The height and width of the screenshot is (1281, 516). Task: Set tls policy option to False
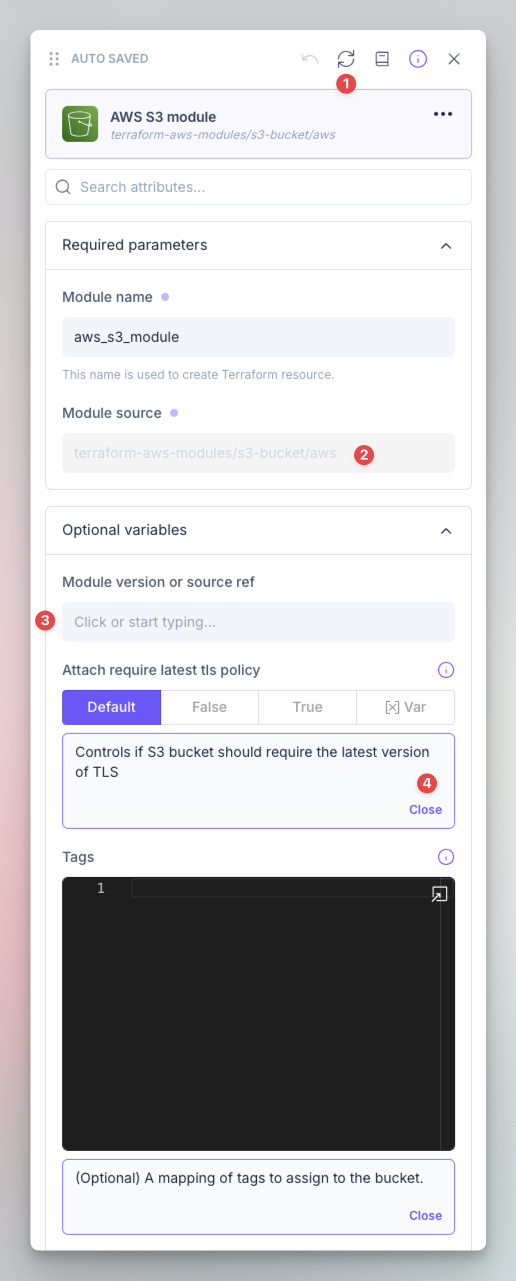click(209, 707)
